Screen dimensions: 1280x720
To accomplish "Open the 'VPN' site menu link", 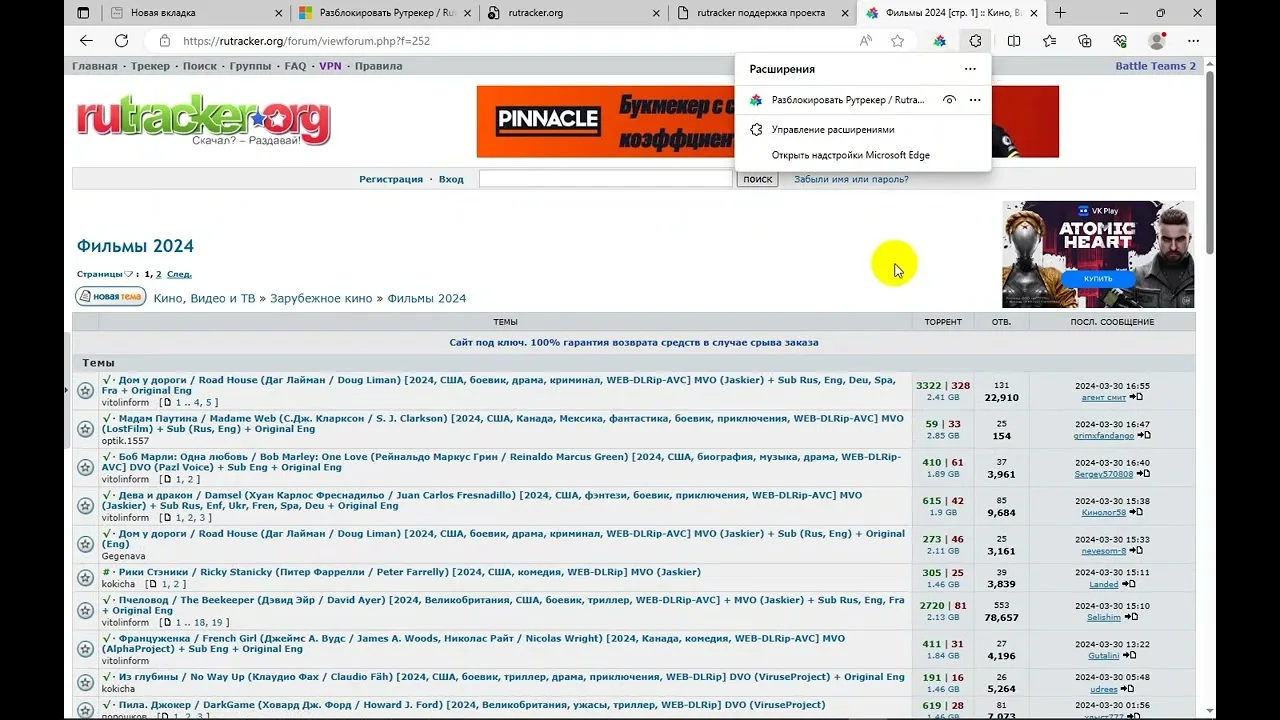I will coord(330,66).
